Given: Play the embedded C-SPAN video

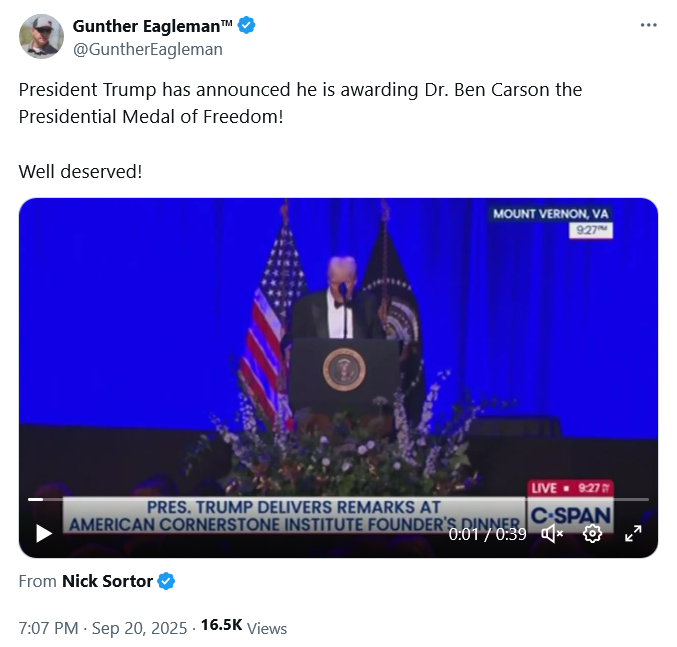Looking at the screenshot, I should coord(44,533).
